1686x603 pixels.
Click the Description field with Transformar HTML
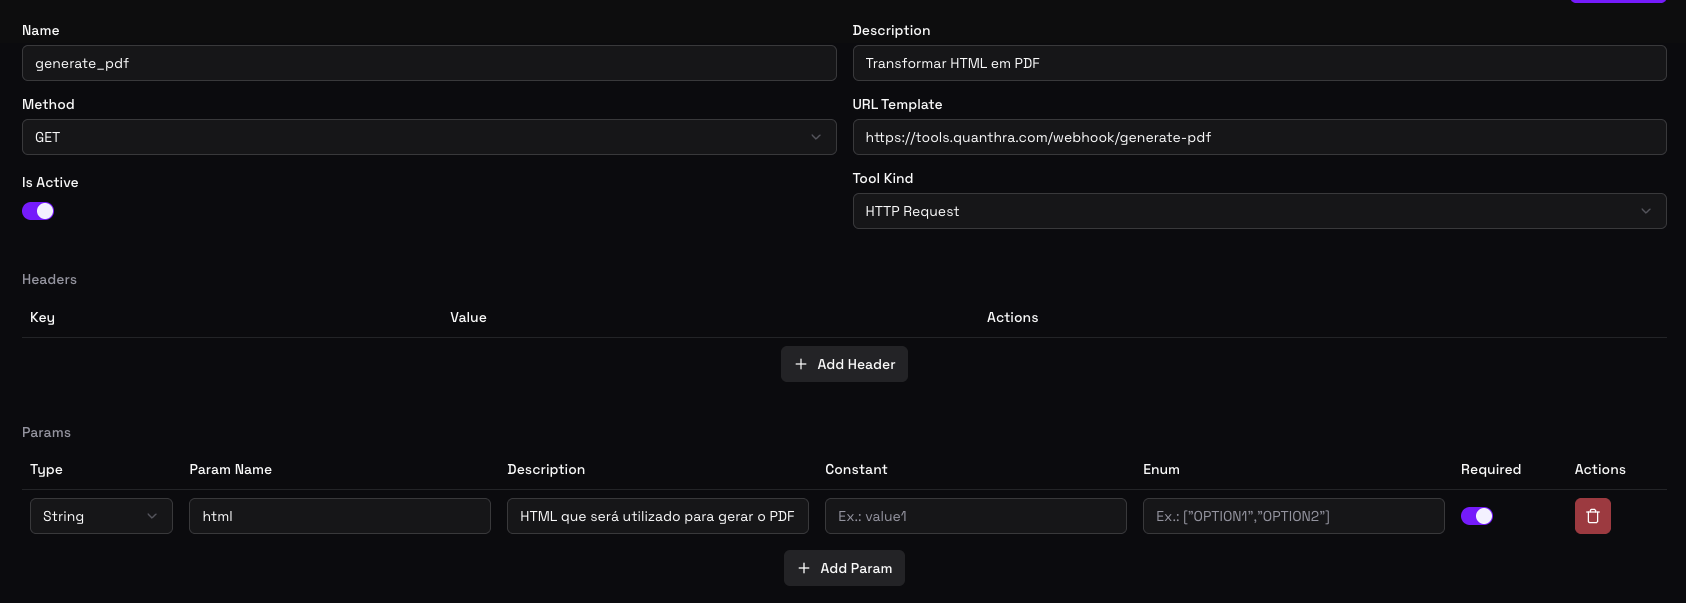[1258, 63]
